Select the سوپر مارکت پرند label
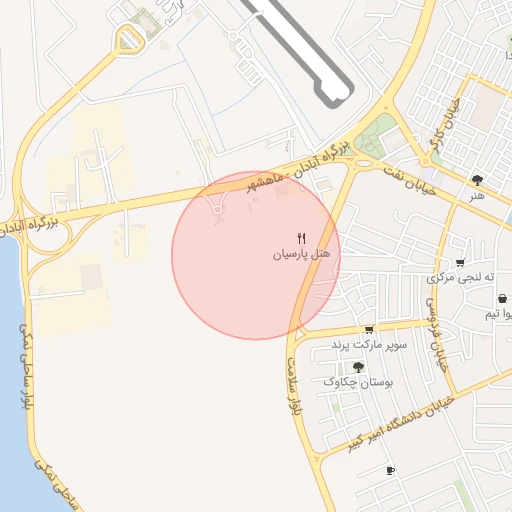Image resolution: width=512 pixels, height=512 pixels. pos(369,345)
